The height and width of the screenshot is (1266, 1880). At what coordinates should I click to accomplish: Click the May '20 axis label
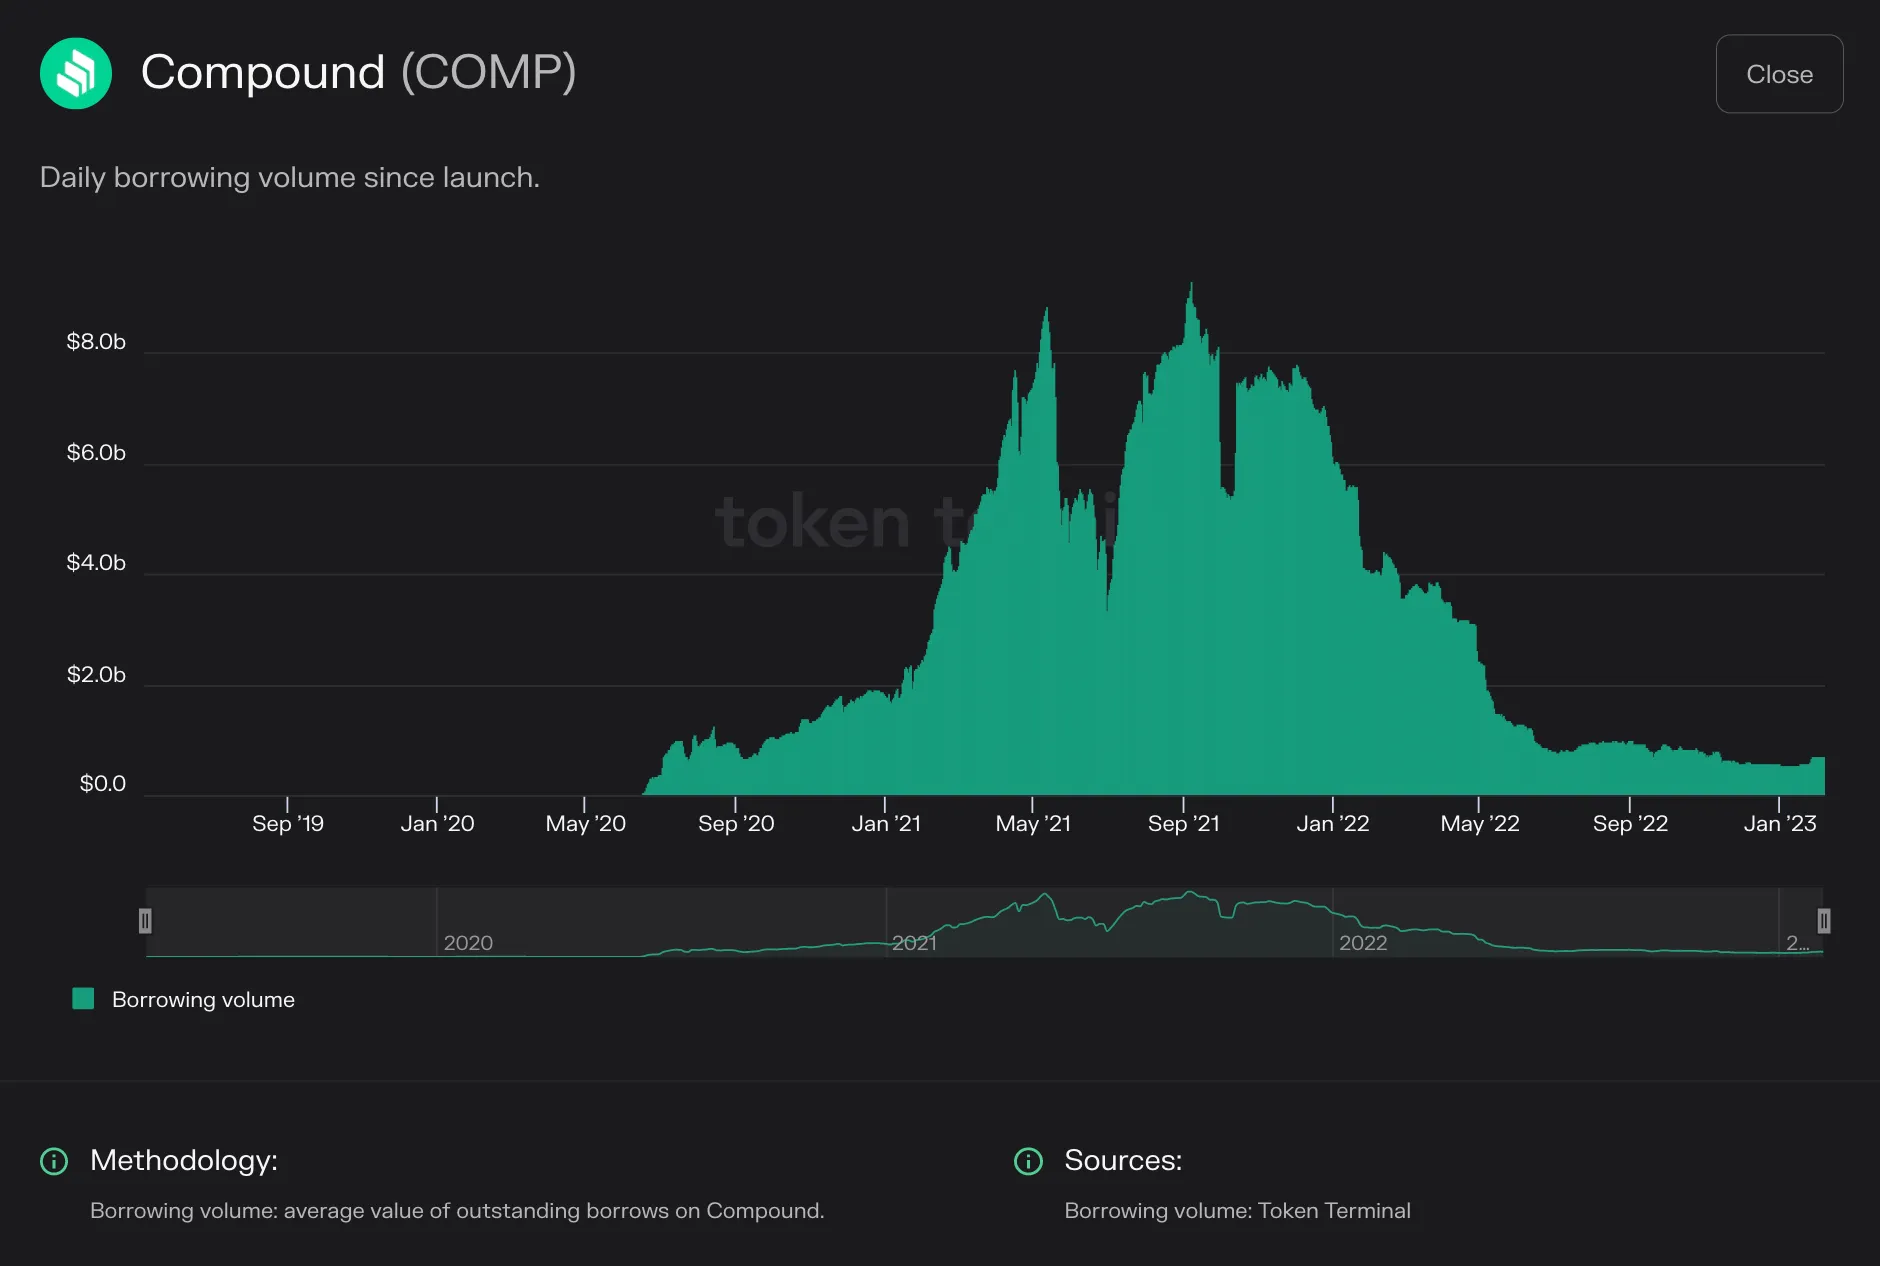[585, 823]
